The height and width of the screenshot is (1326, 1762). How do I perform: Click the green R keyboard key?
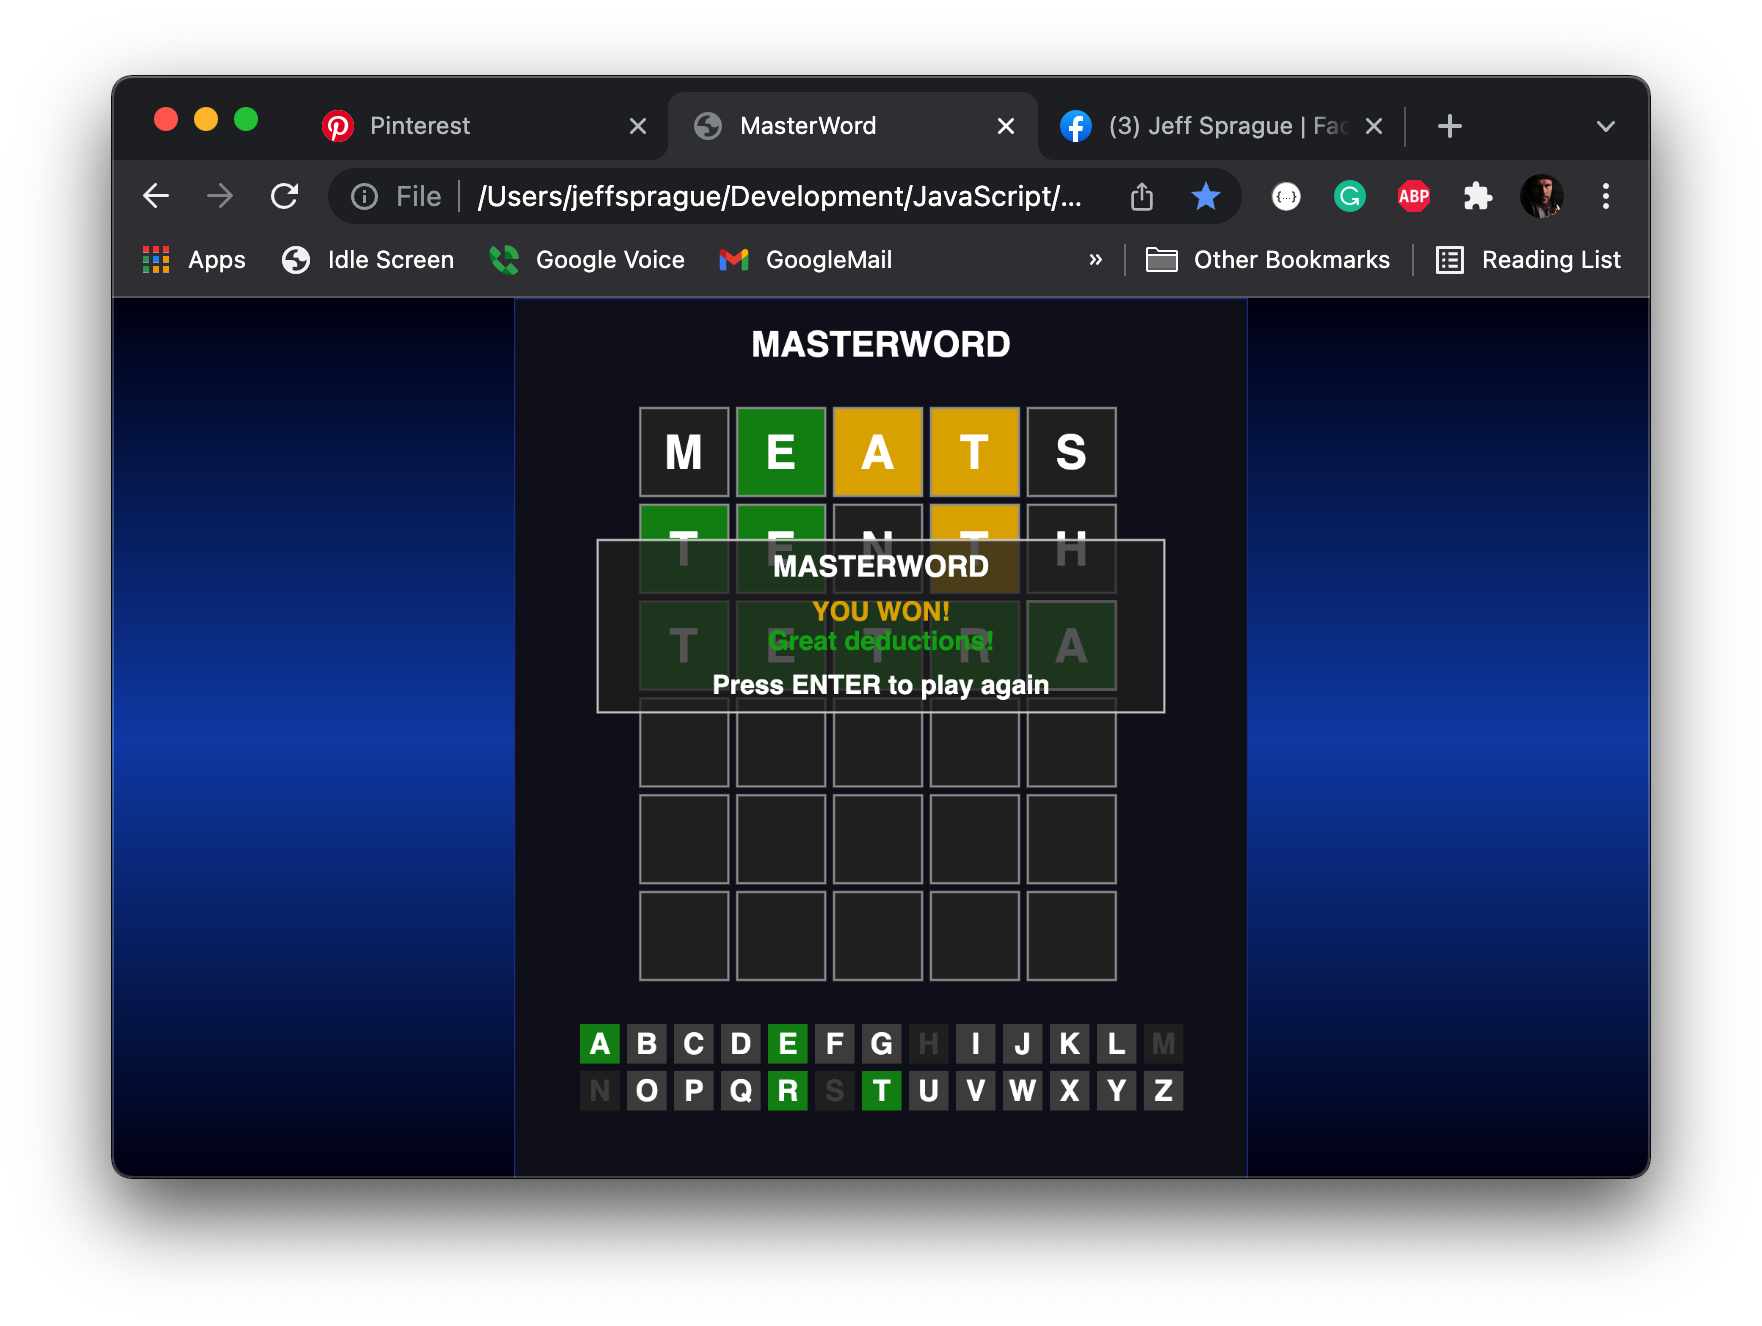click(788, 1091)
